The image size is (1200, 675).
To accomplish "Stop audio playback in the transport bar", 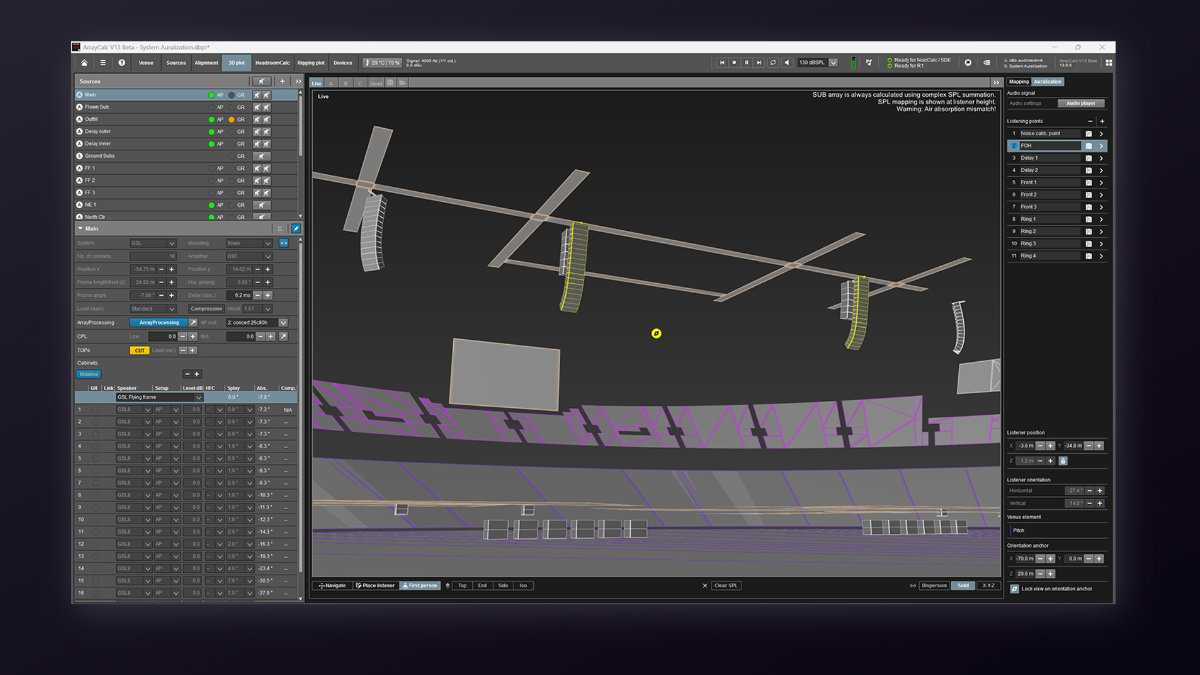I will (x=733, y=62).
